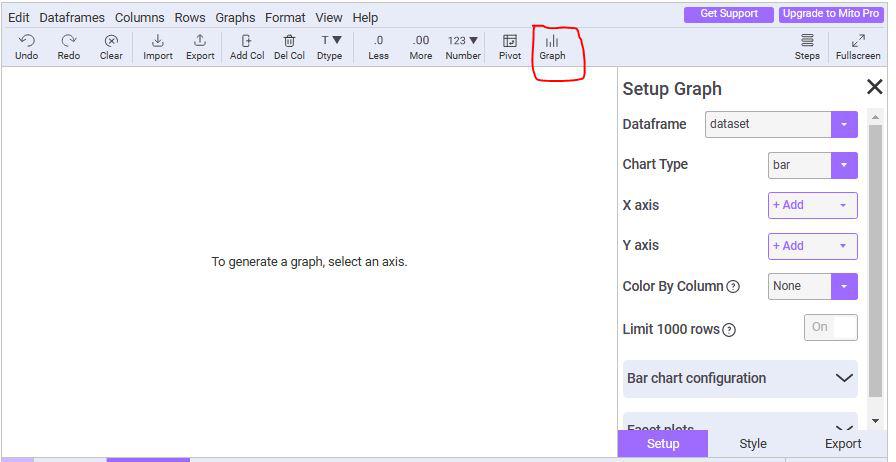This screenshot has height=462, width=896.
Task: Open Color By Column dropdown
Action: pyautogui.click(x=813, y=286)
